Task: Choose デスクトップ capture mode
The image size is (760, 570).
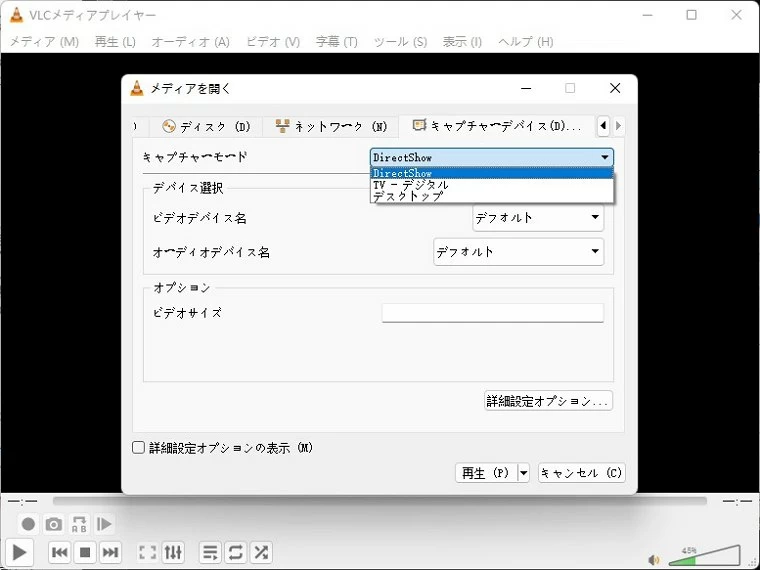Action: click(x=492, y=196)
